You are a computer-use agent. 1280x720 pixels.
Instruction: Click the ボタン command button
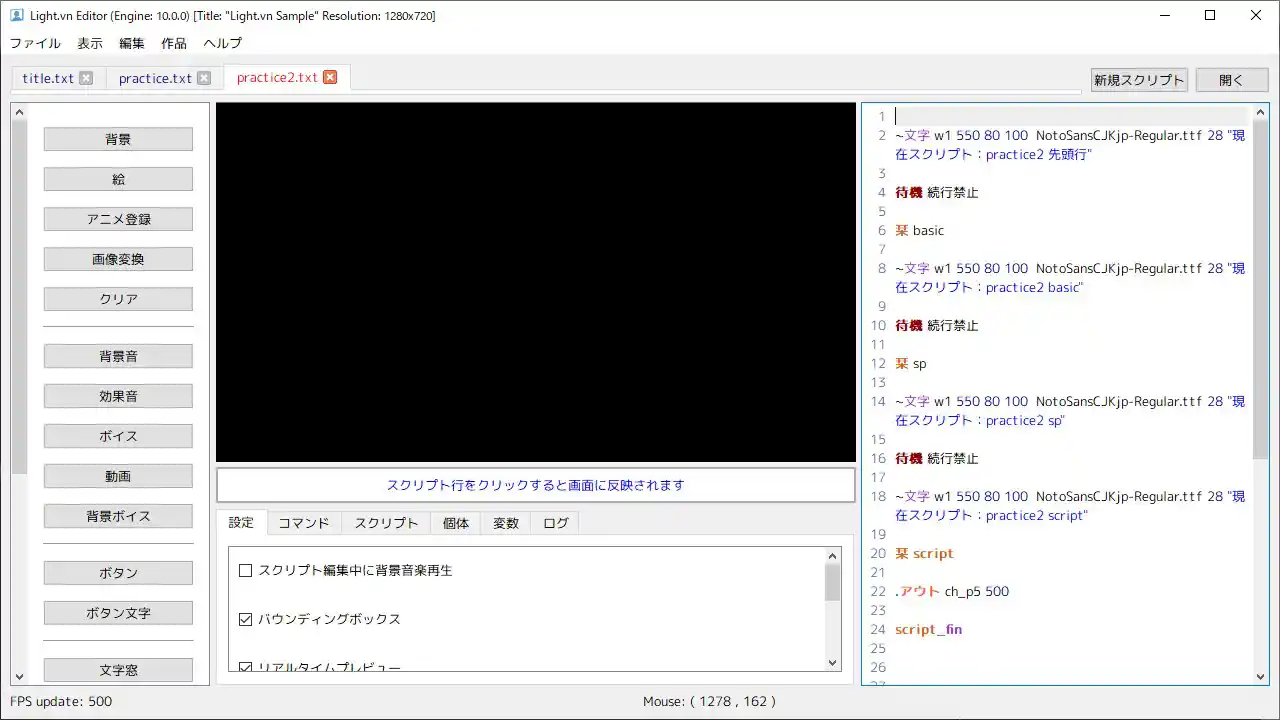[x=118, y=573]
